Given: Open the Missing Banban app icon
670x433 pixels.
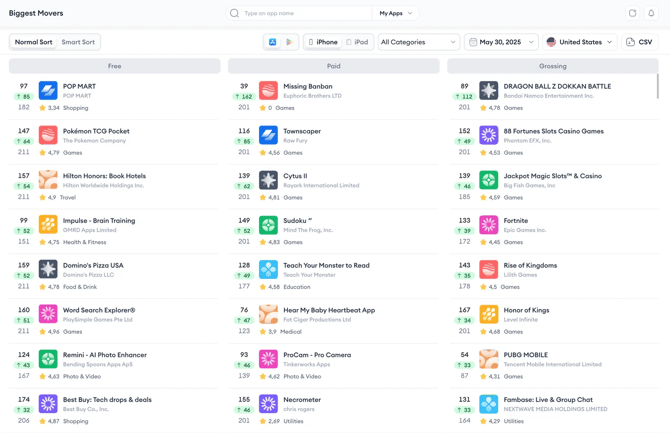Looking at the screenshot, I should 268,91.
